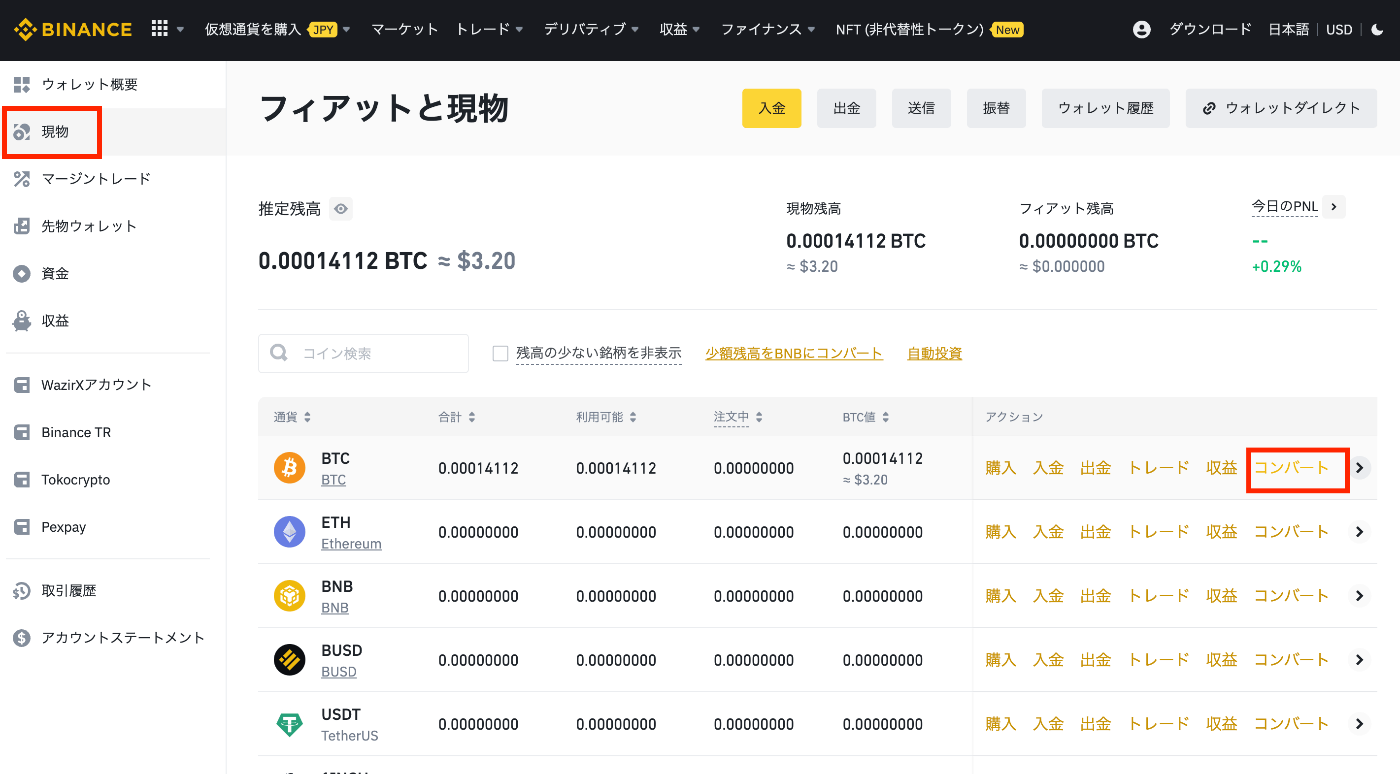Click トレード in the ETH row
Image resolution: width=1400 pixels, height=774 pixels.
coord(1158,532)
